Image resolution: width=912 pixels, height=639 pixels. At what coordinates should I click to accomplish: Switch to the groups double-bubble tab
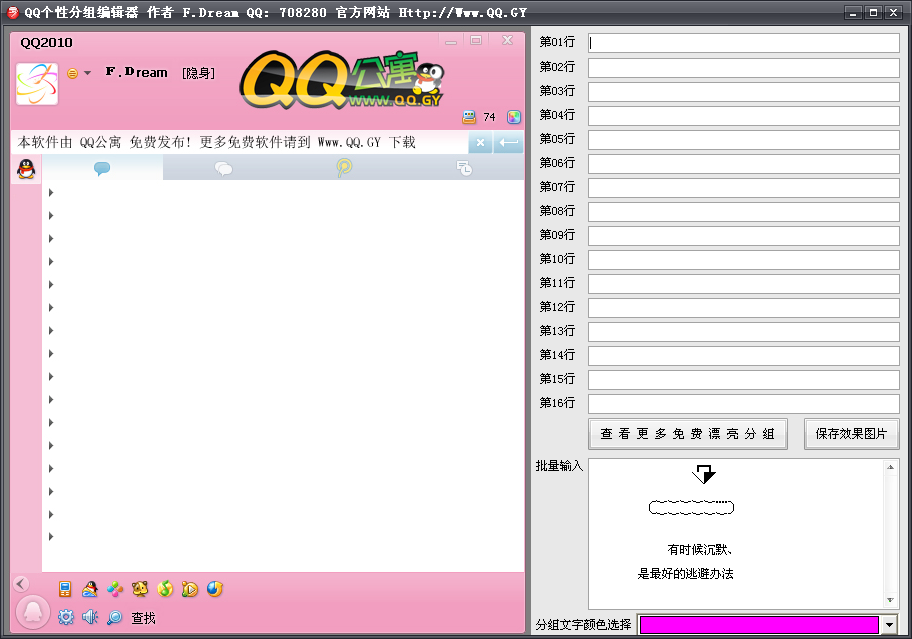(x=223, y=168)
